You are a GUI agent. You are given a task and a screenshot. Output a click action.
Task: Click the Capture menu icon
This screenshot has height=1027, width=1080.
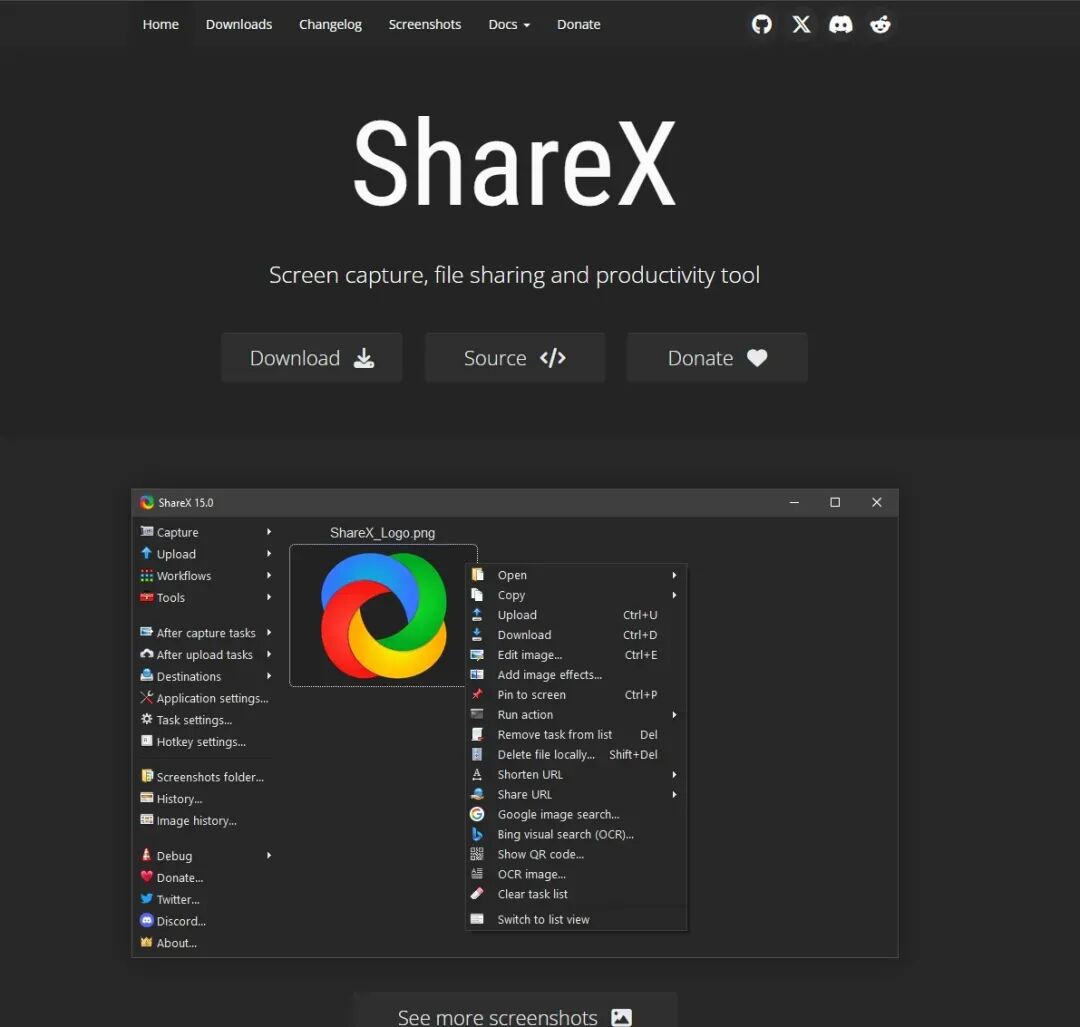click(146, 531)
